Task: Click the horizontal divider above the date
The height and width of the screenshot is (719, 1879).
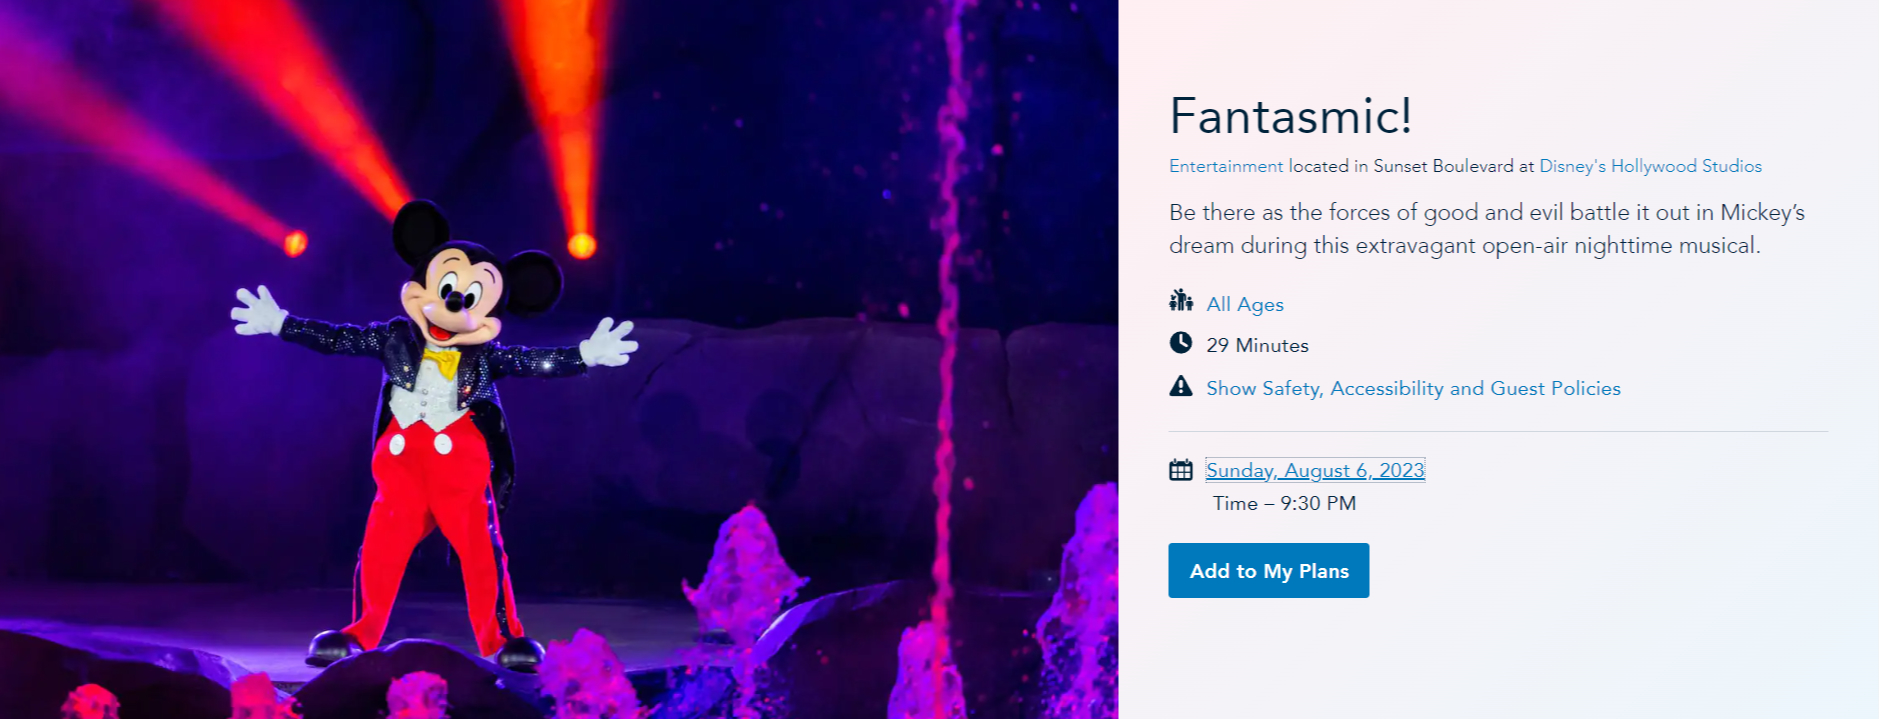Action: tap(1498, 432)
